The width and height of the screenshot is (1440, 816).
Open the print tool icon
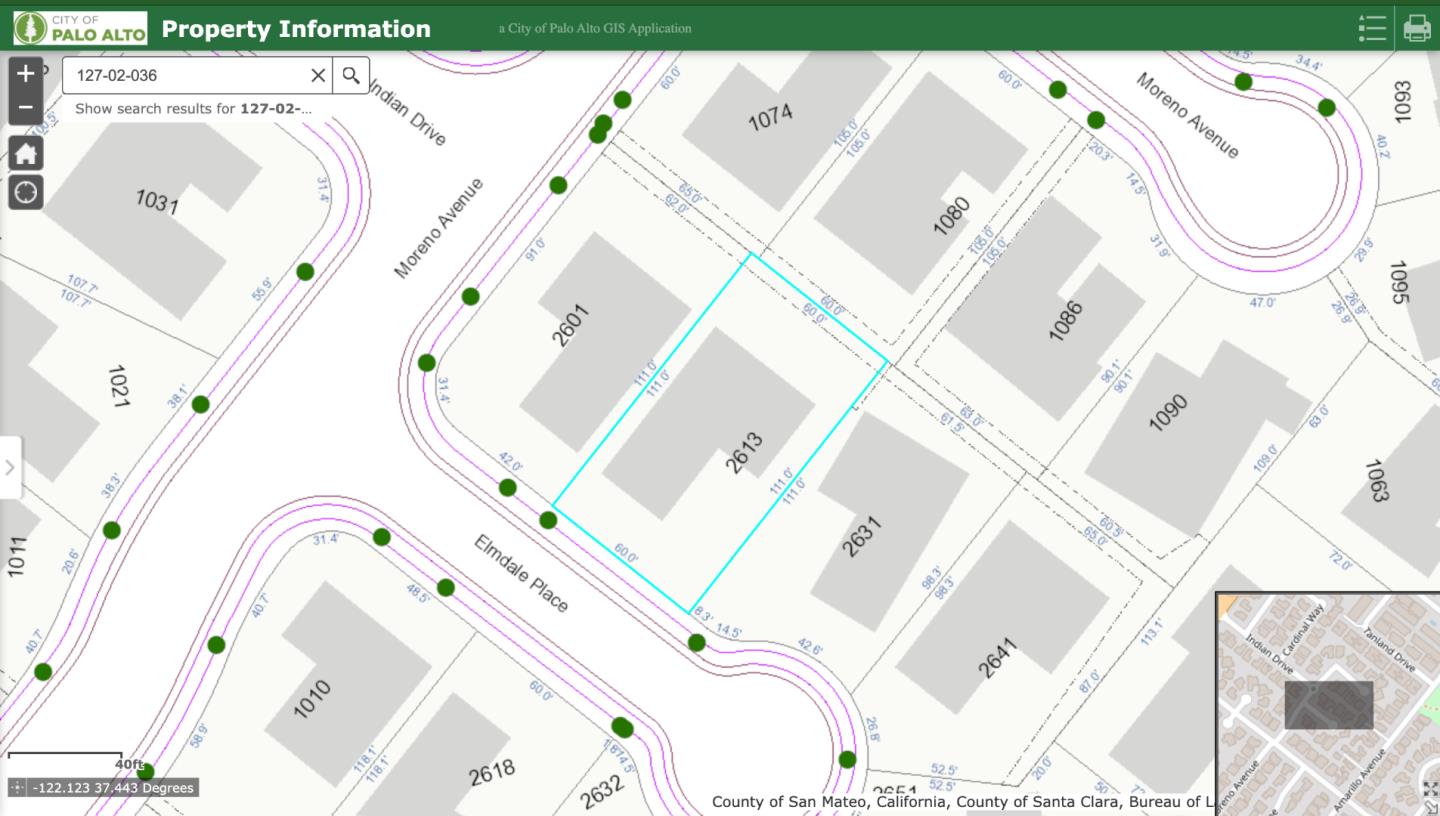1416,28
